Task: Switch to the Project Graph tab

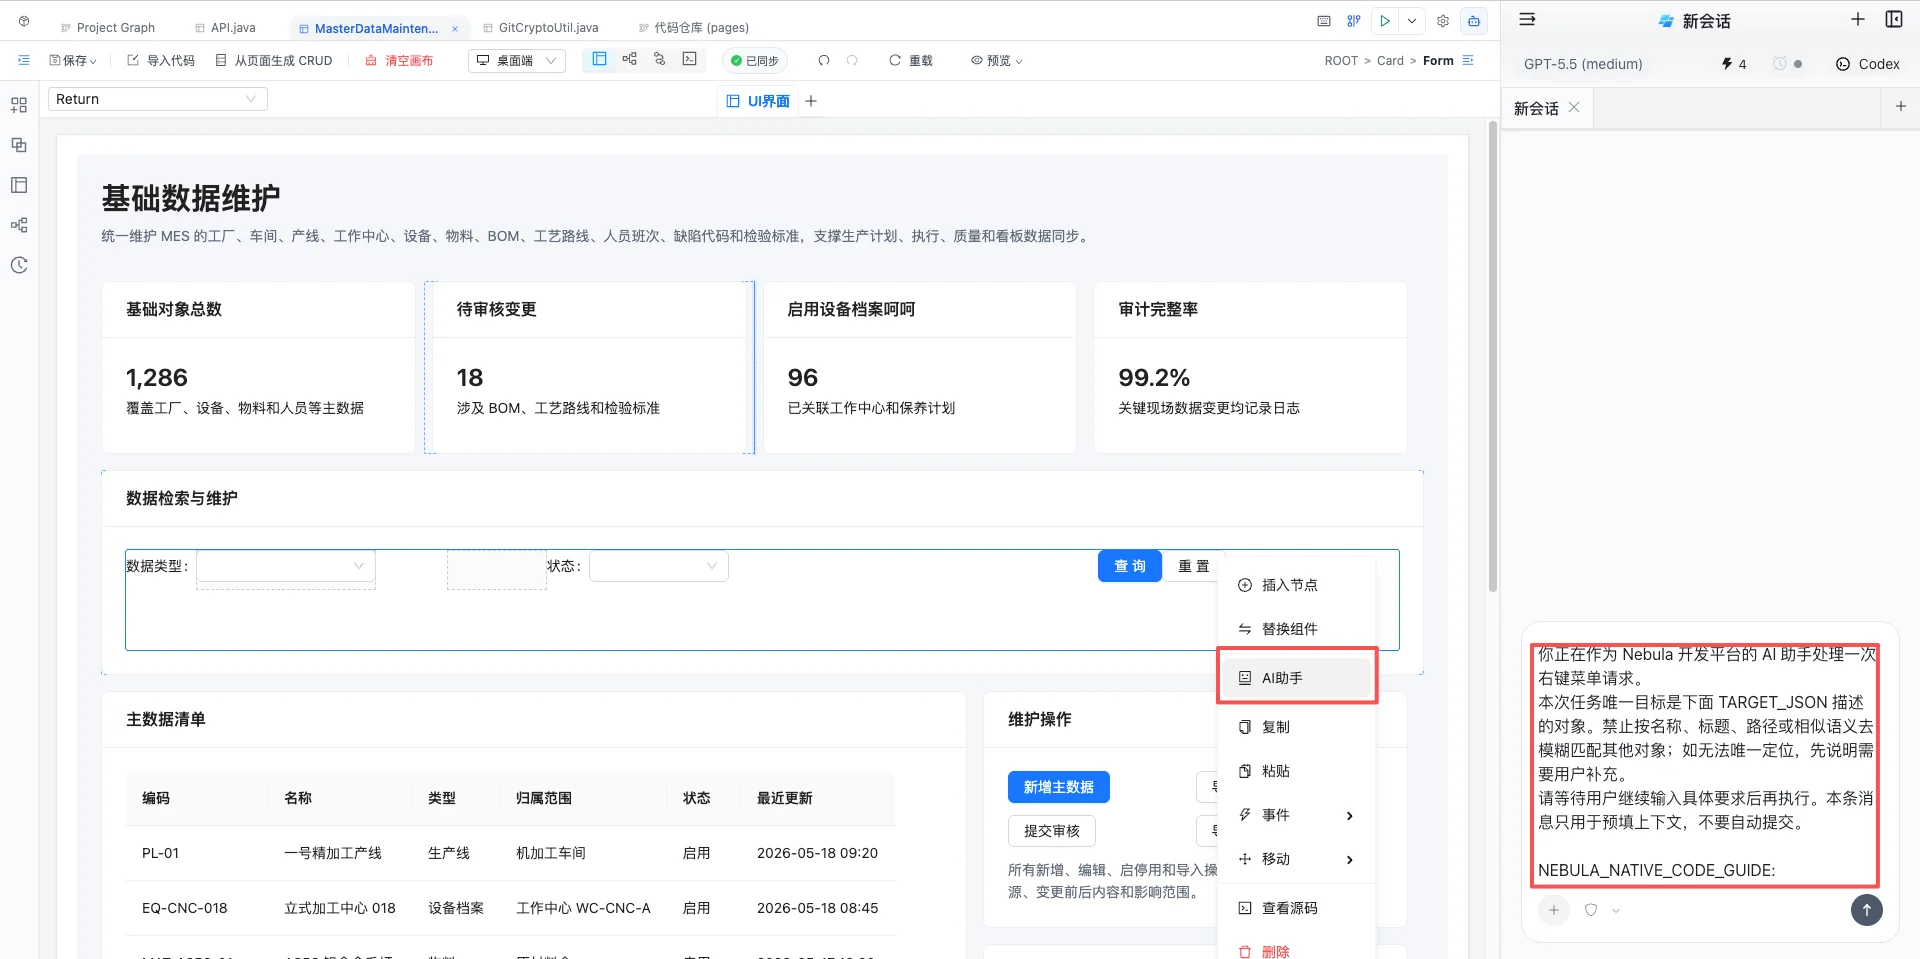Action: pos(107,27)
